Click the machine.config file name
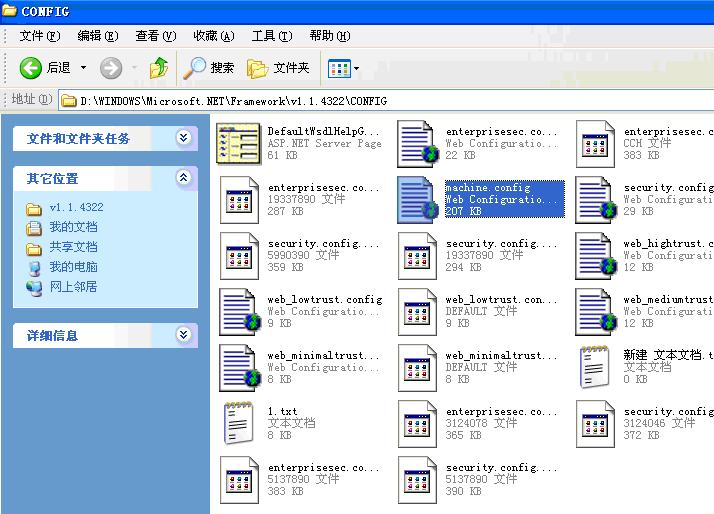 (x=488, y=187)
